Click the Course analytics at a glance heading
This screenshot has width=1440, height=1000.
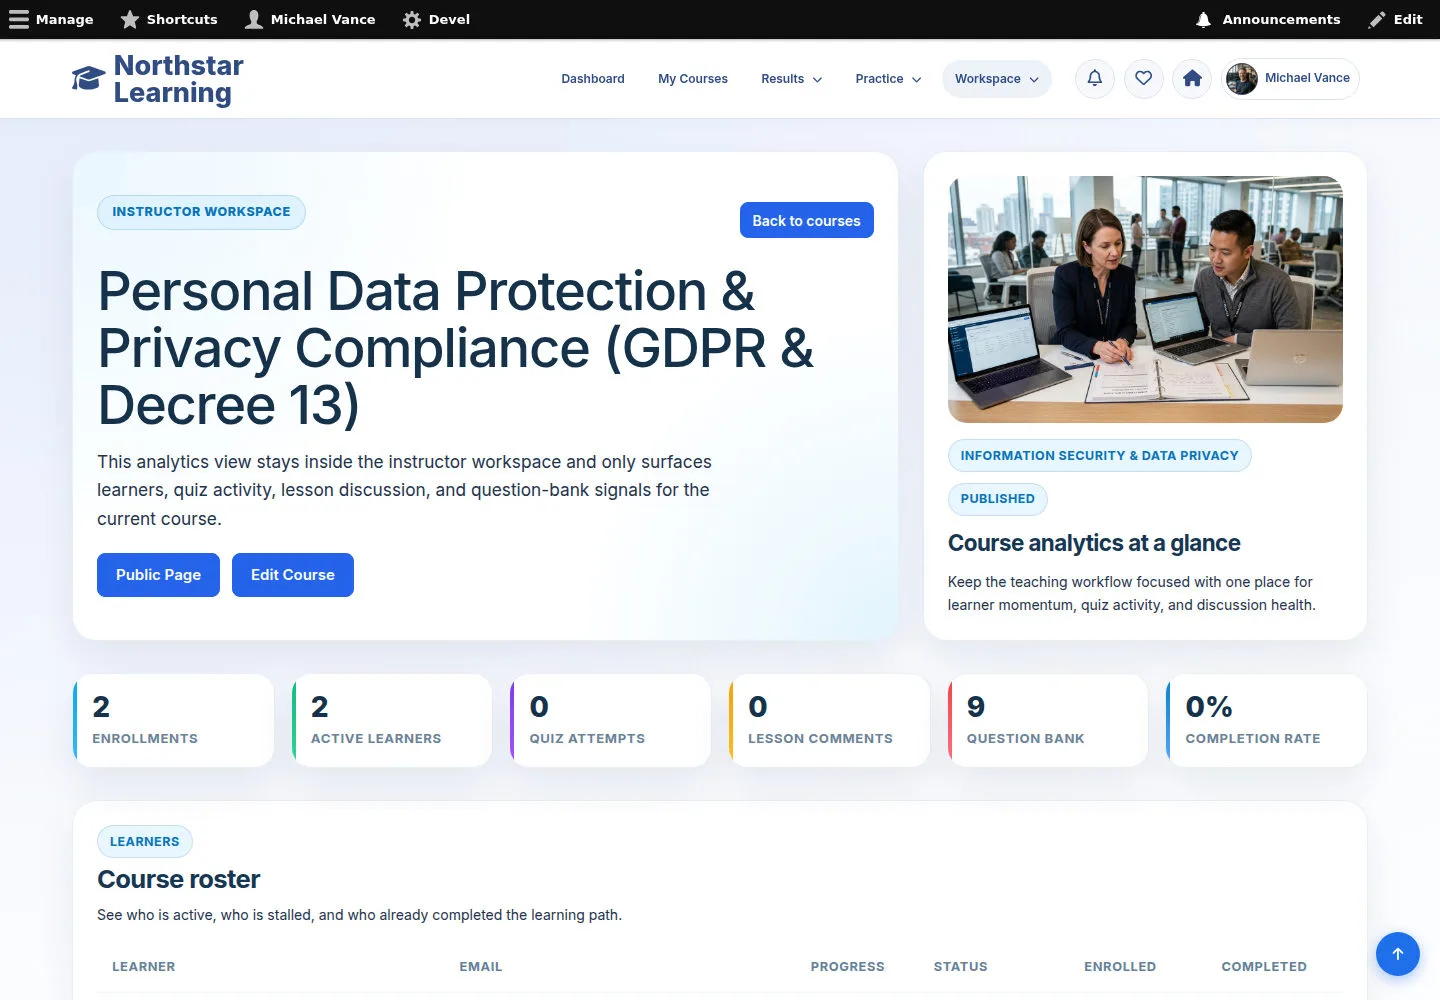click(1094, 543)
